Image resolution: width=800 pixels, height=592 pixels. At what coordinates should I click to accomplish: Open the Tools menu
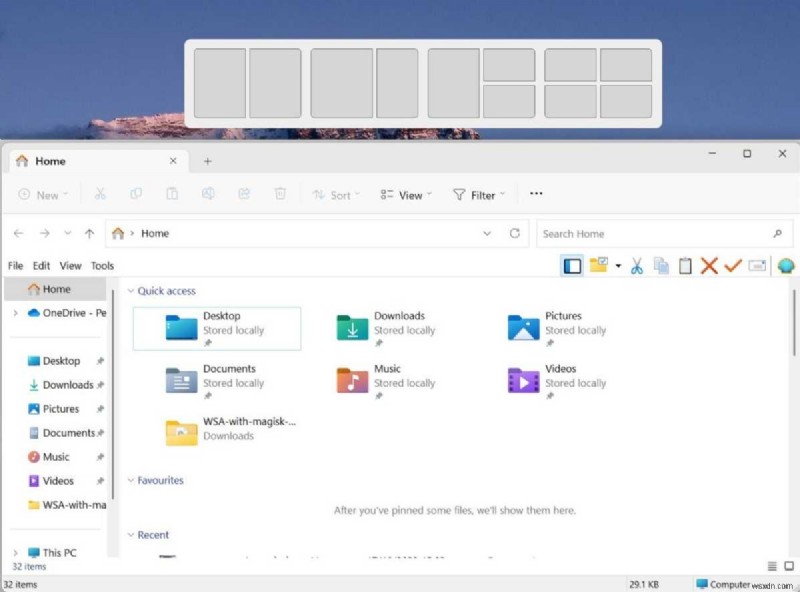(101, 265)
